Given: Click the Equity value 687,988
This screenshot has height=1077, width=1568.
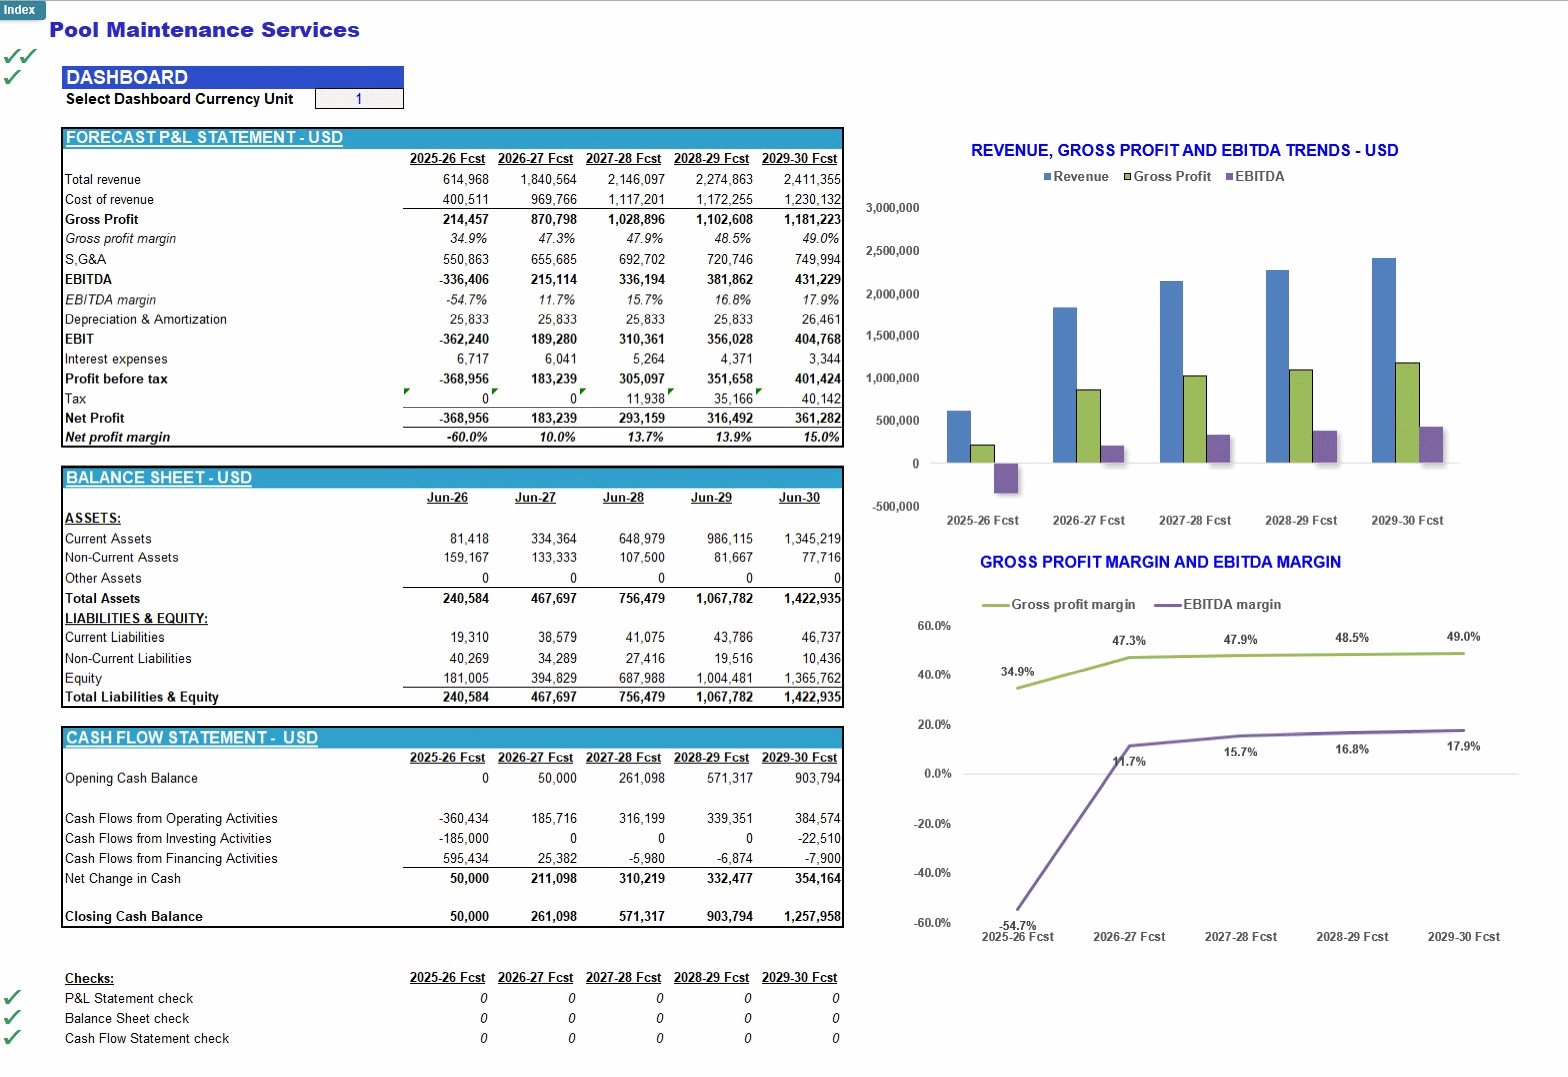Looking at the screenshot, I should [x=642, y=679].
